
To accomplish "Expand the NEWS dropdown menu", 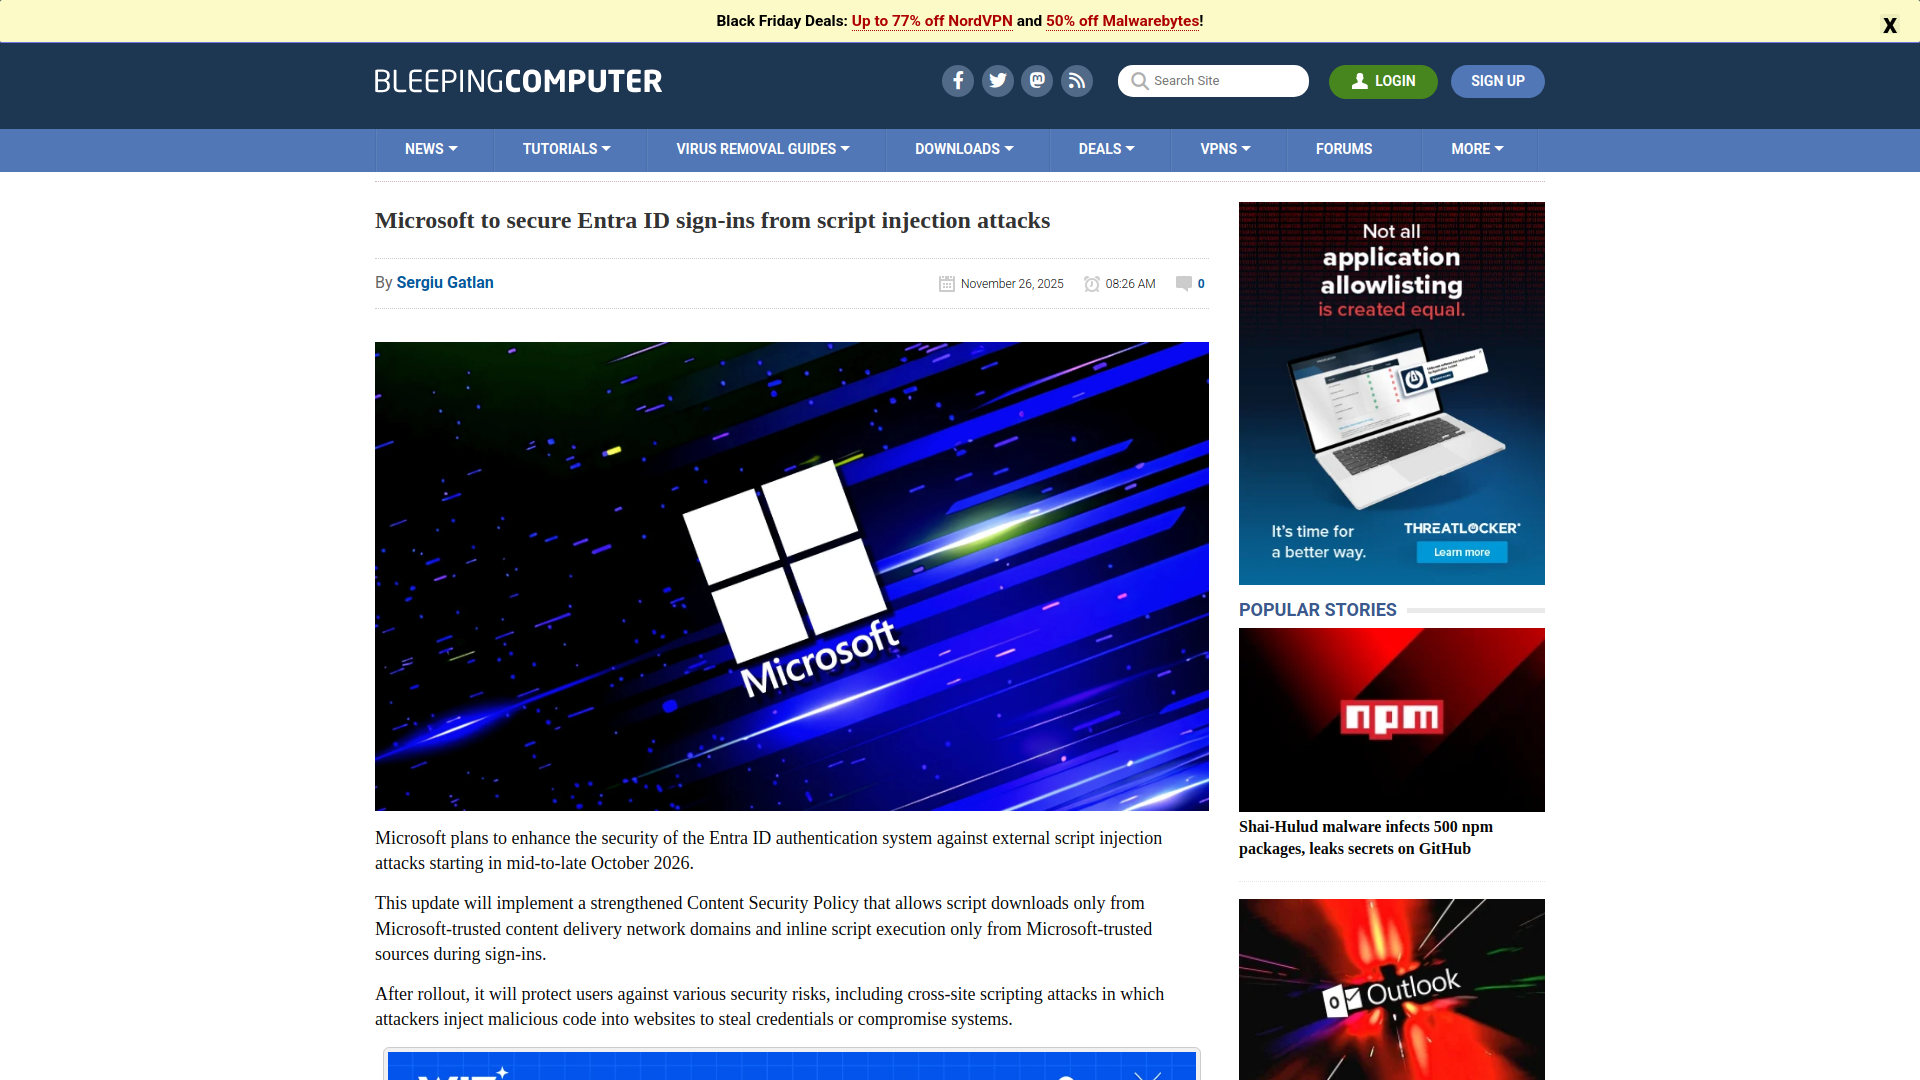I will click(430, 149).
